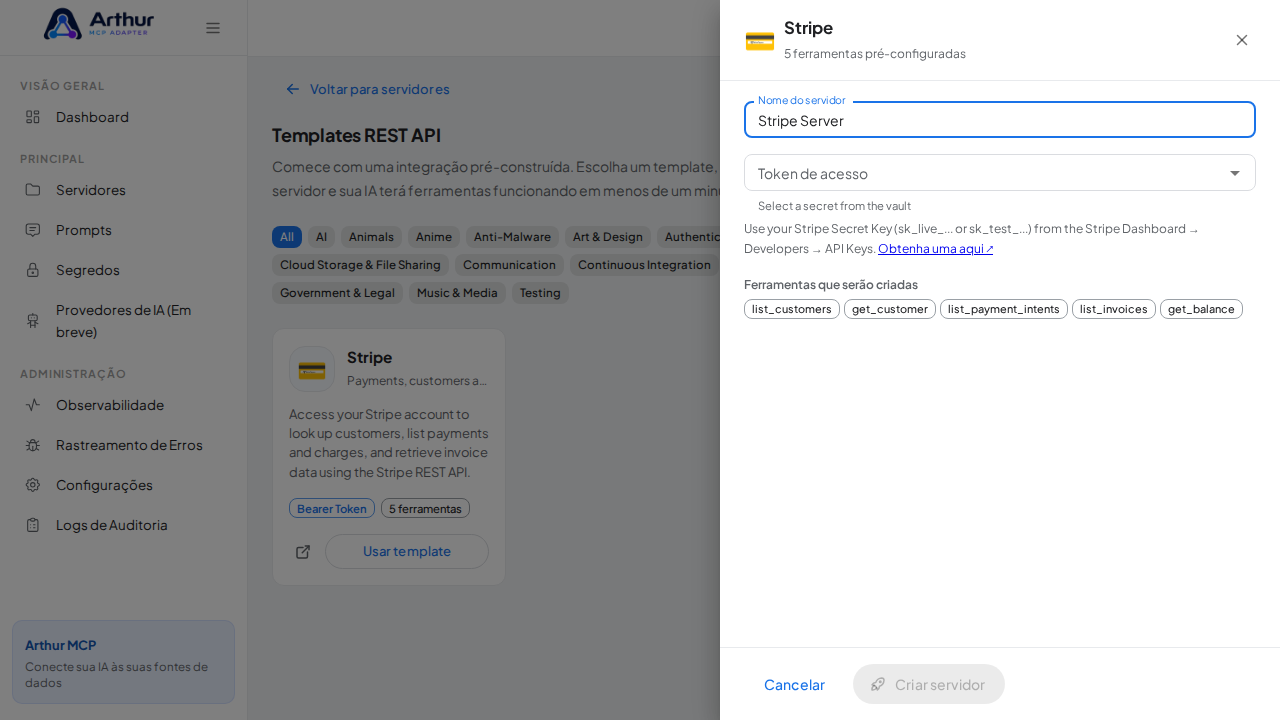Filter templates by Art & Design
Viewport: 1280px width, 720px height.
(608, 237)
